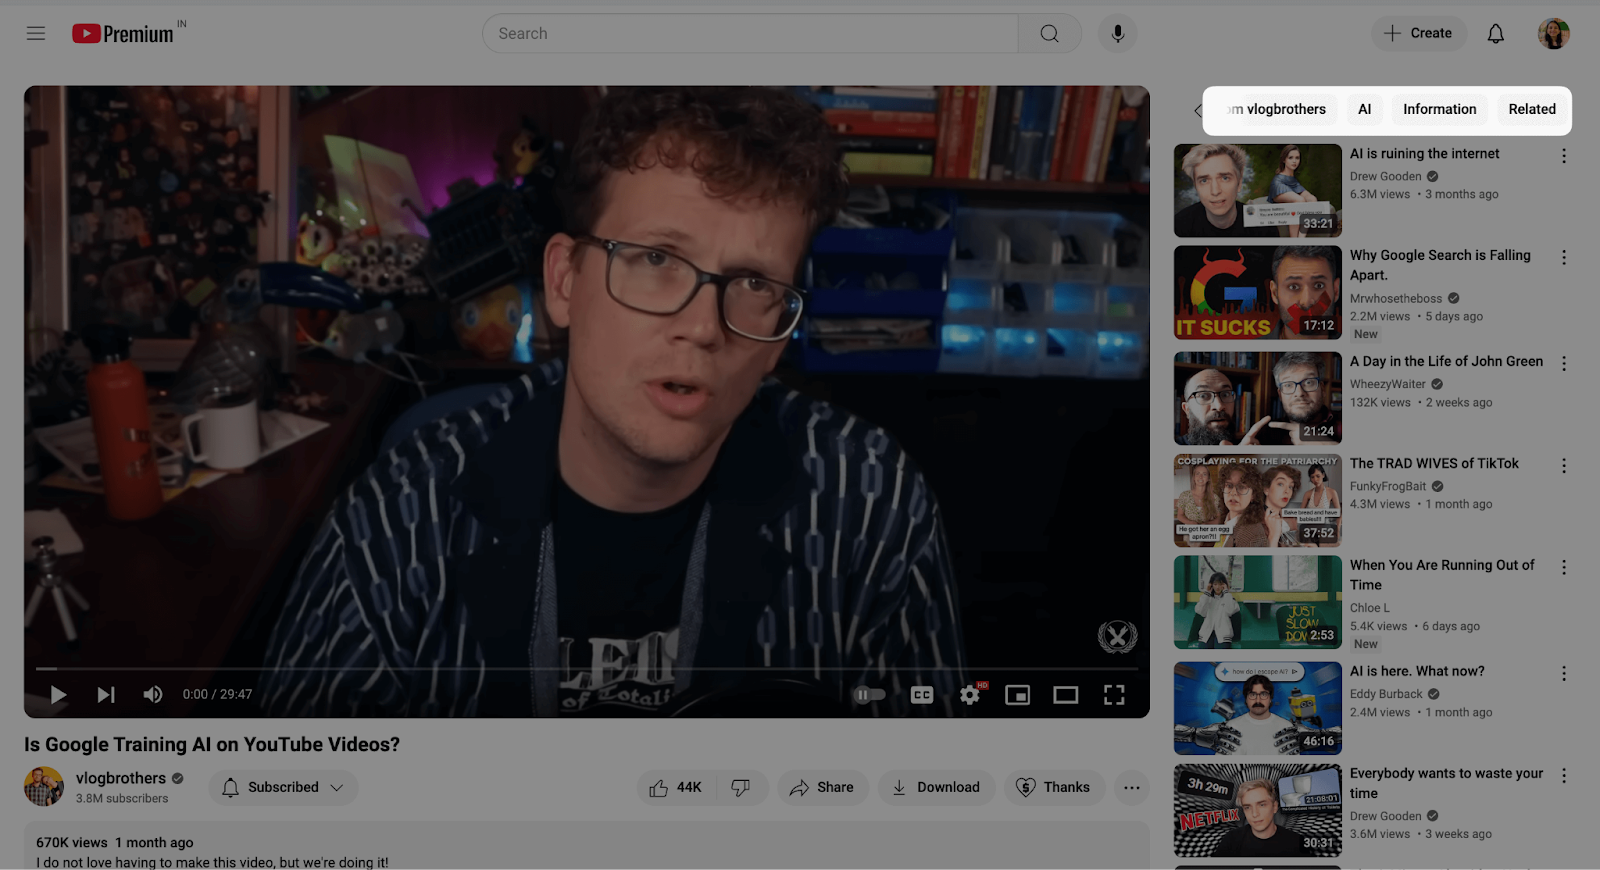The height and width of the screenshot is (870, 1600).
Task: Open options for 'AI is ruining the internet'
Action: tap(1564, 156)
